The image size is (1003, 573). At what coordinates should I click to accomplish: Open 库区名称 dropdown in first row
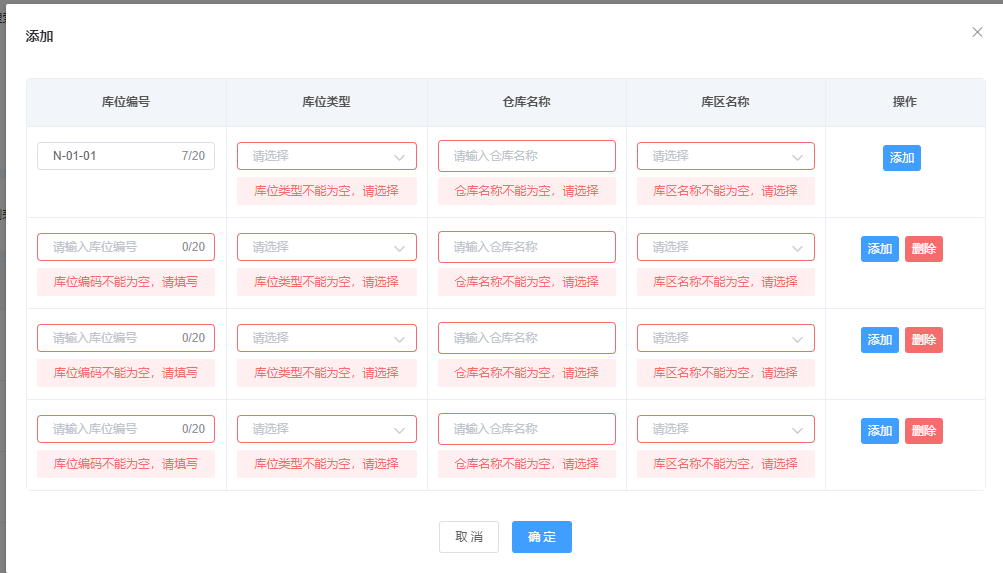(x=725, y=156)
